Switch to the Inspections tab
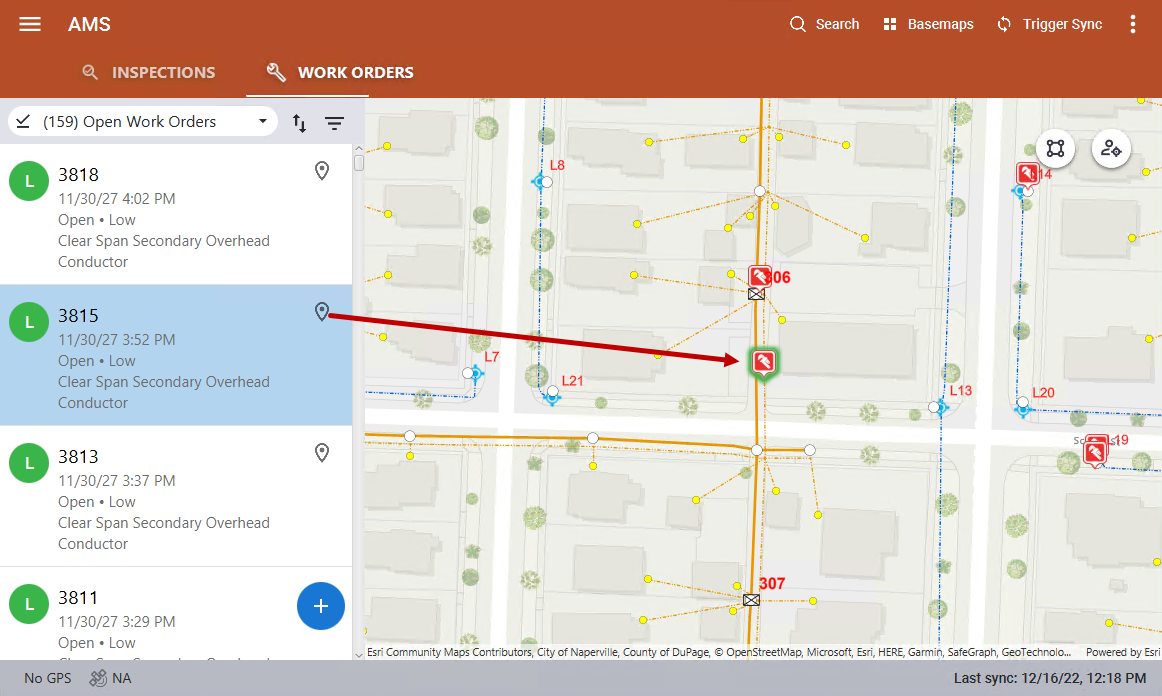 coord(149,72)
